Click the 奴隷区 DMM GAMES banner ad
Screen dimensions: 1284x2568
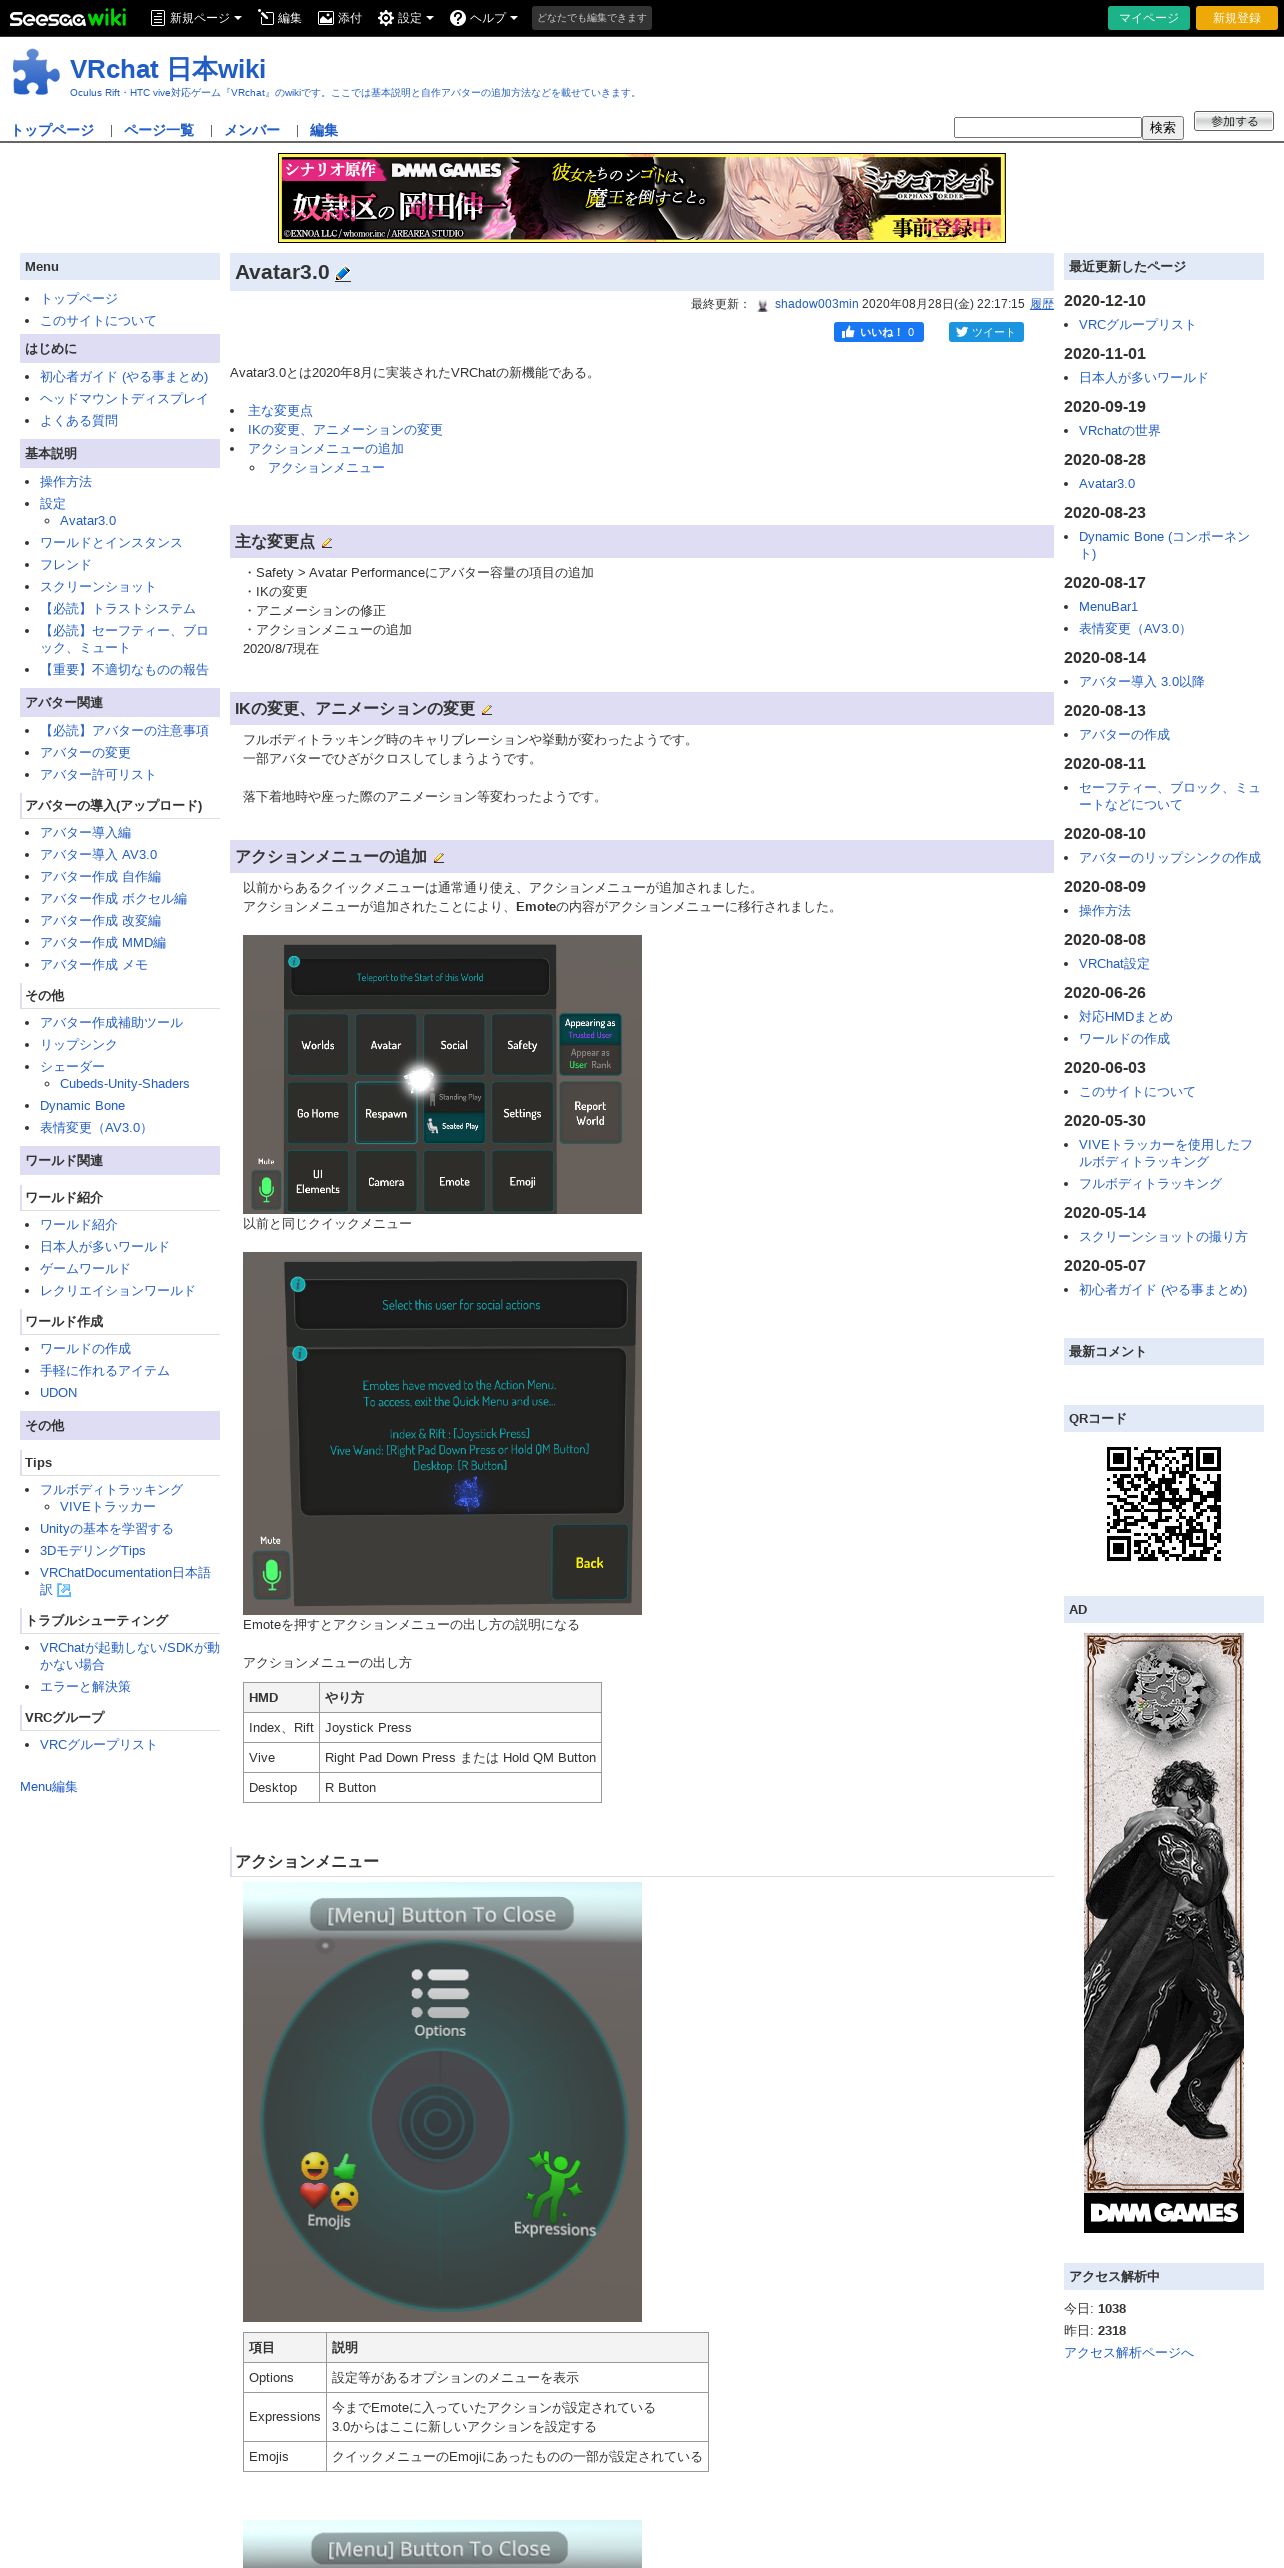(x=642, y=198)
